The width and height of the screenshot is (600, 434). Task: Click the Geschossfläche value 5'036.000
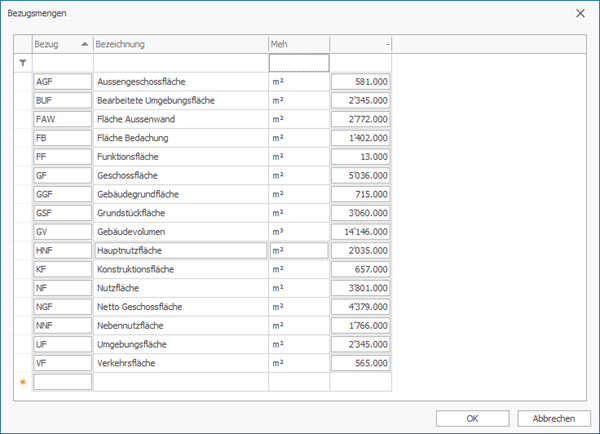point(360,175)
